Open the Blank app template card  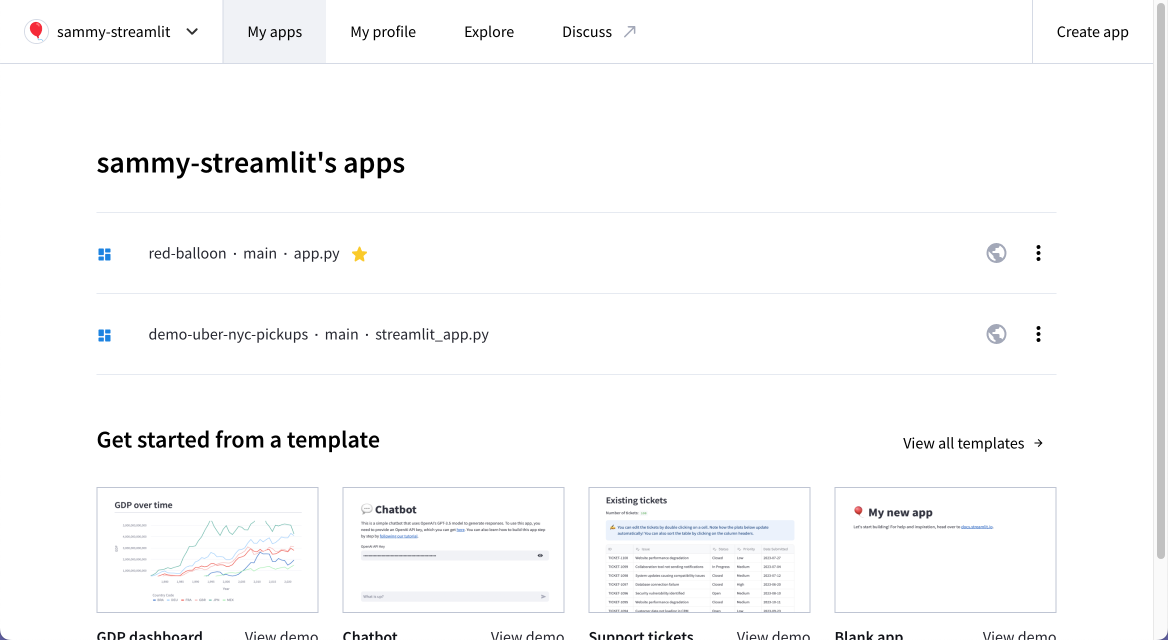(x=945, y=550)
